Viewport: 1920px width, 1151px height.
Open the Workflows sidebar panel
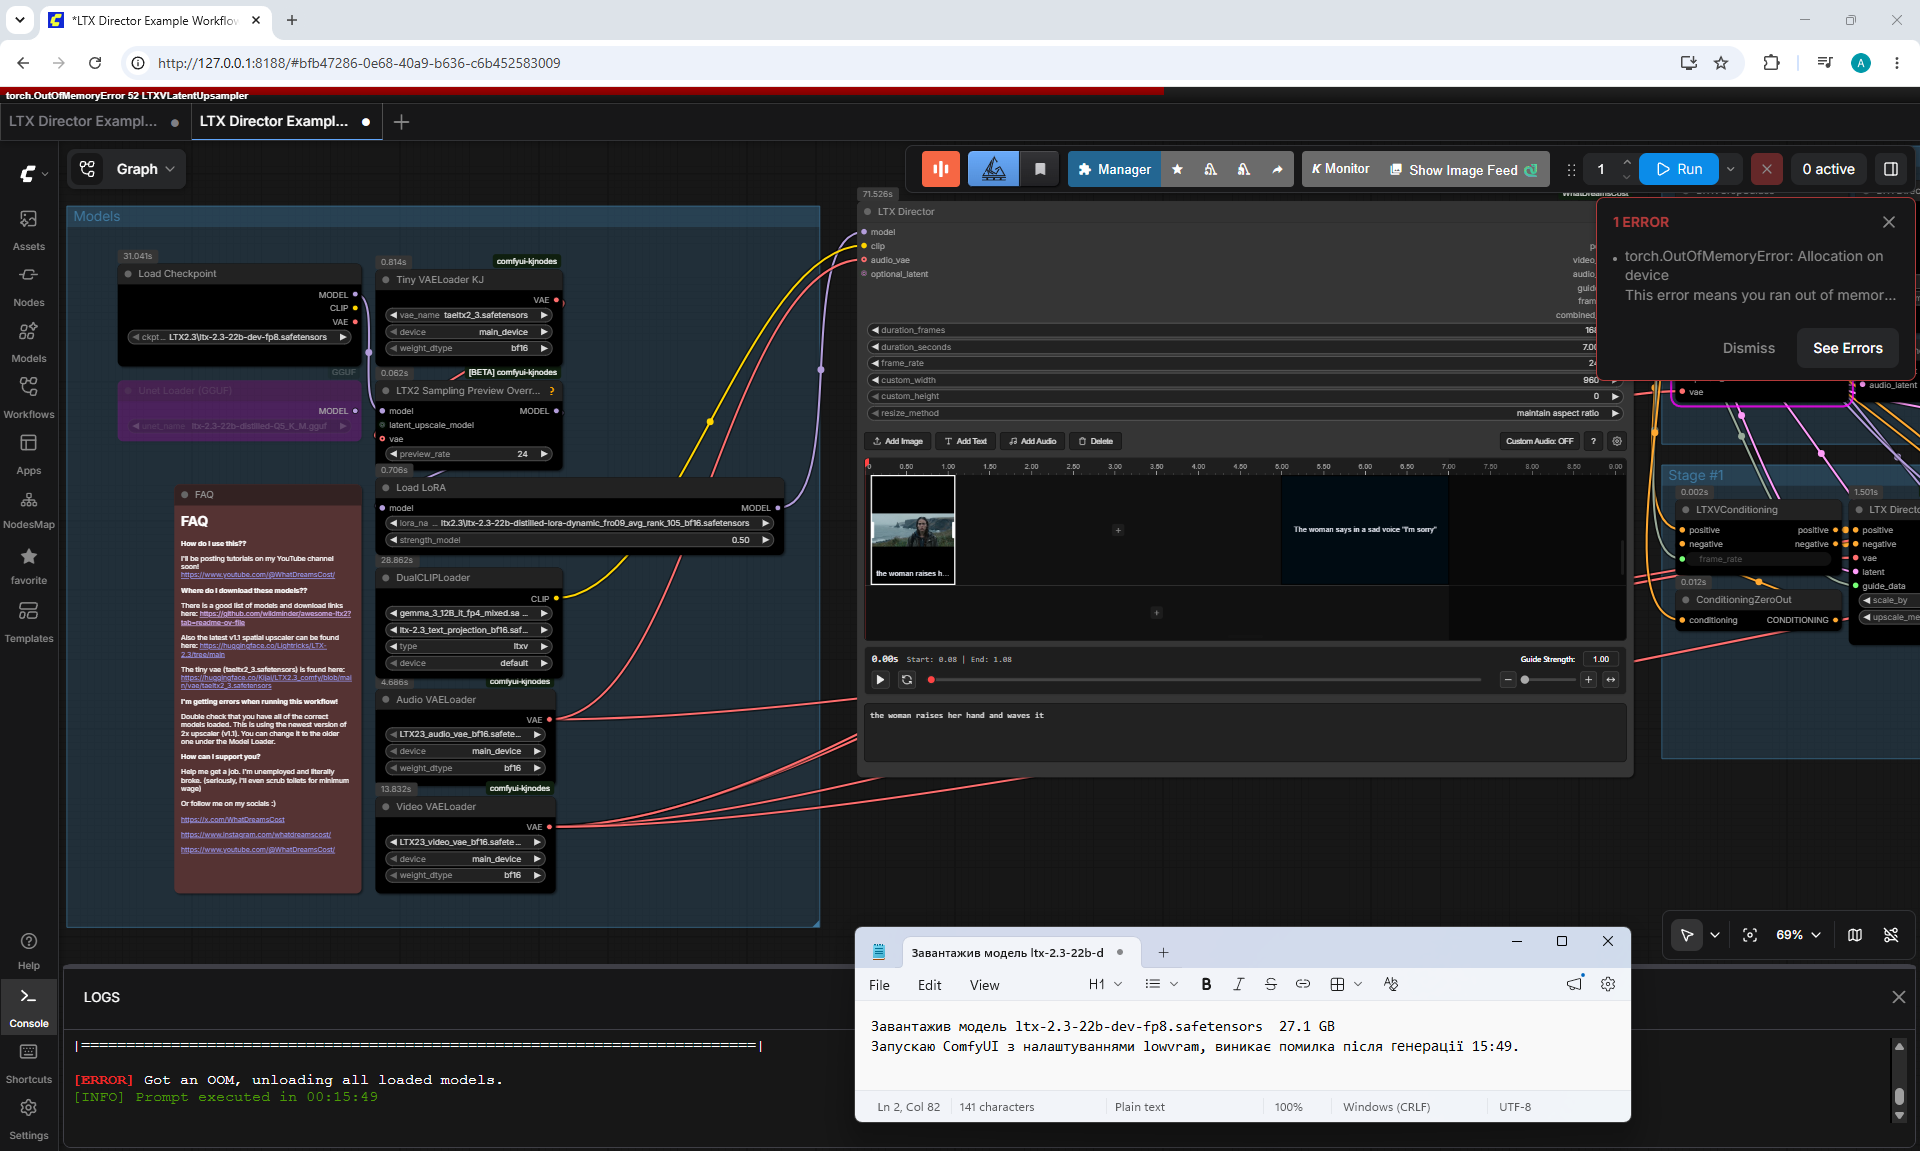pos(29,397)
